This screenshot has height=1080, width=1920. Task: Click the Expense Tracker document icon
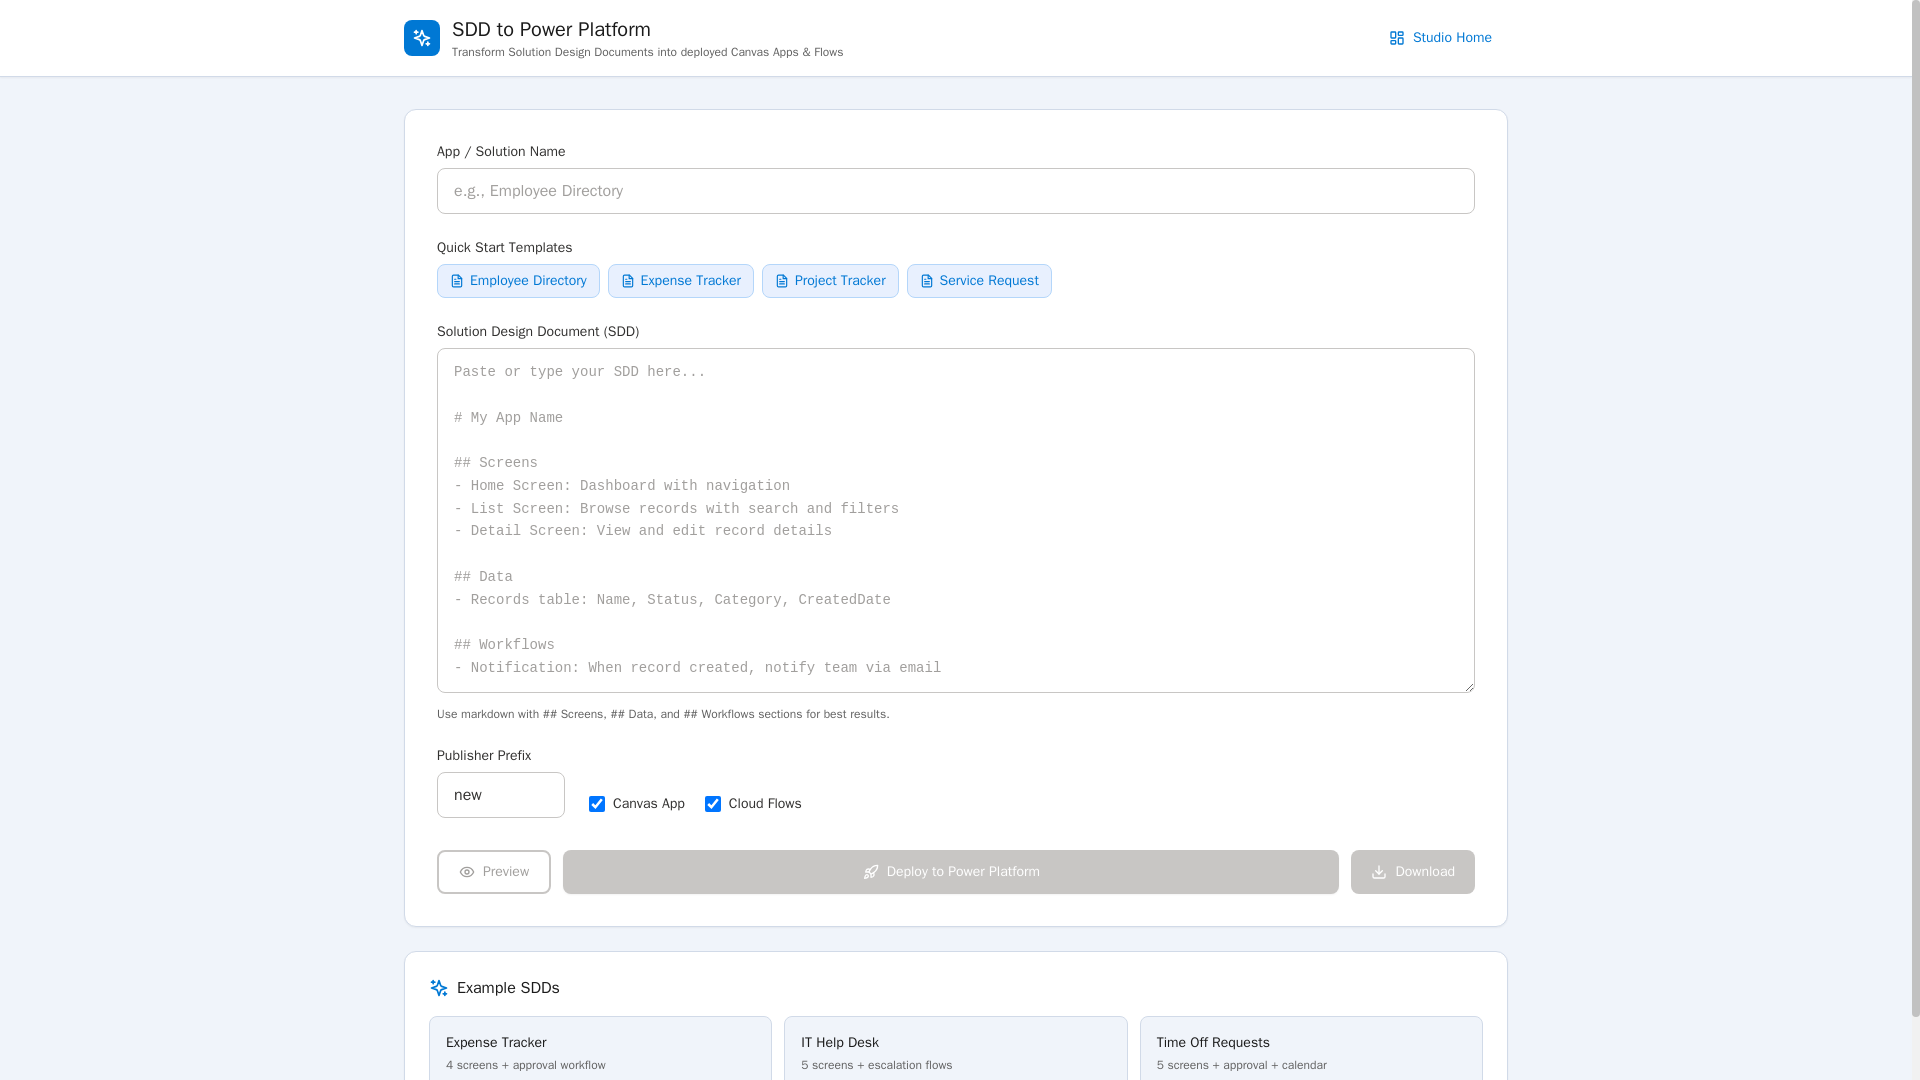pyautogui.click(x=628, y=281)
